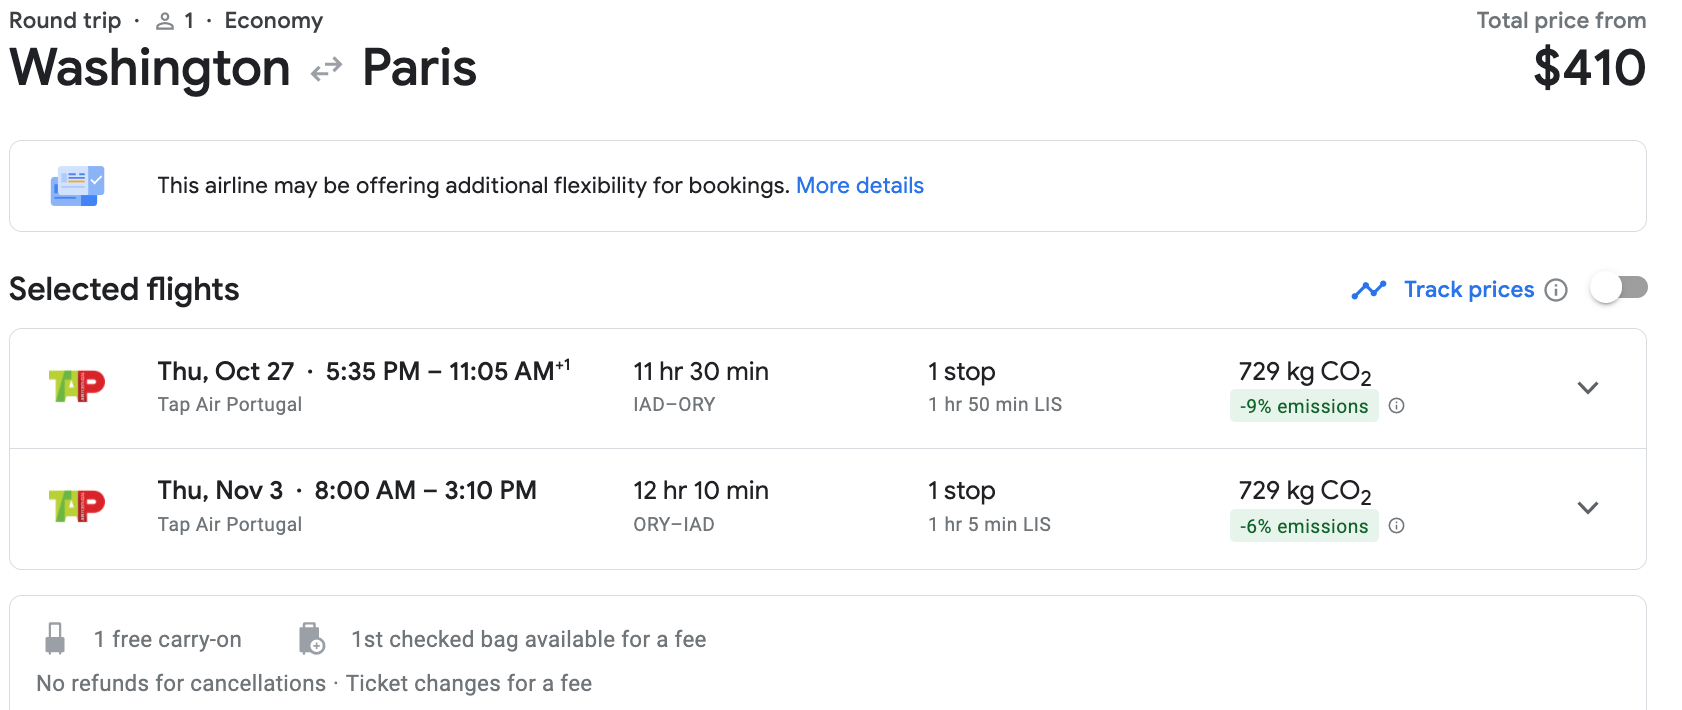Image resolution: width=1682 pixels, height=710 pixels.
Task: Click the TAP logo on Nov 3 flight
Action: (x=77, y=506)
